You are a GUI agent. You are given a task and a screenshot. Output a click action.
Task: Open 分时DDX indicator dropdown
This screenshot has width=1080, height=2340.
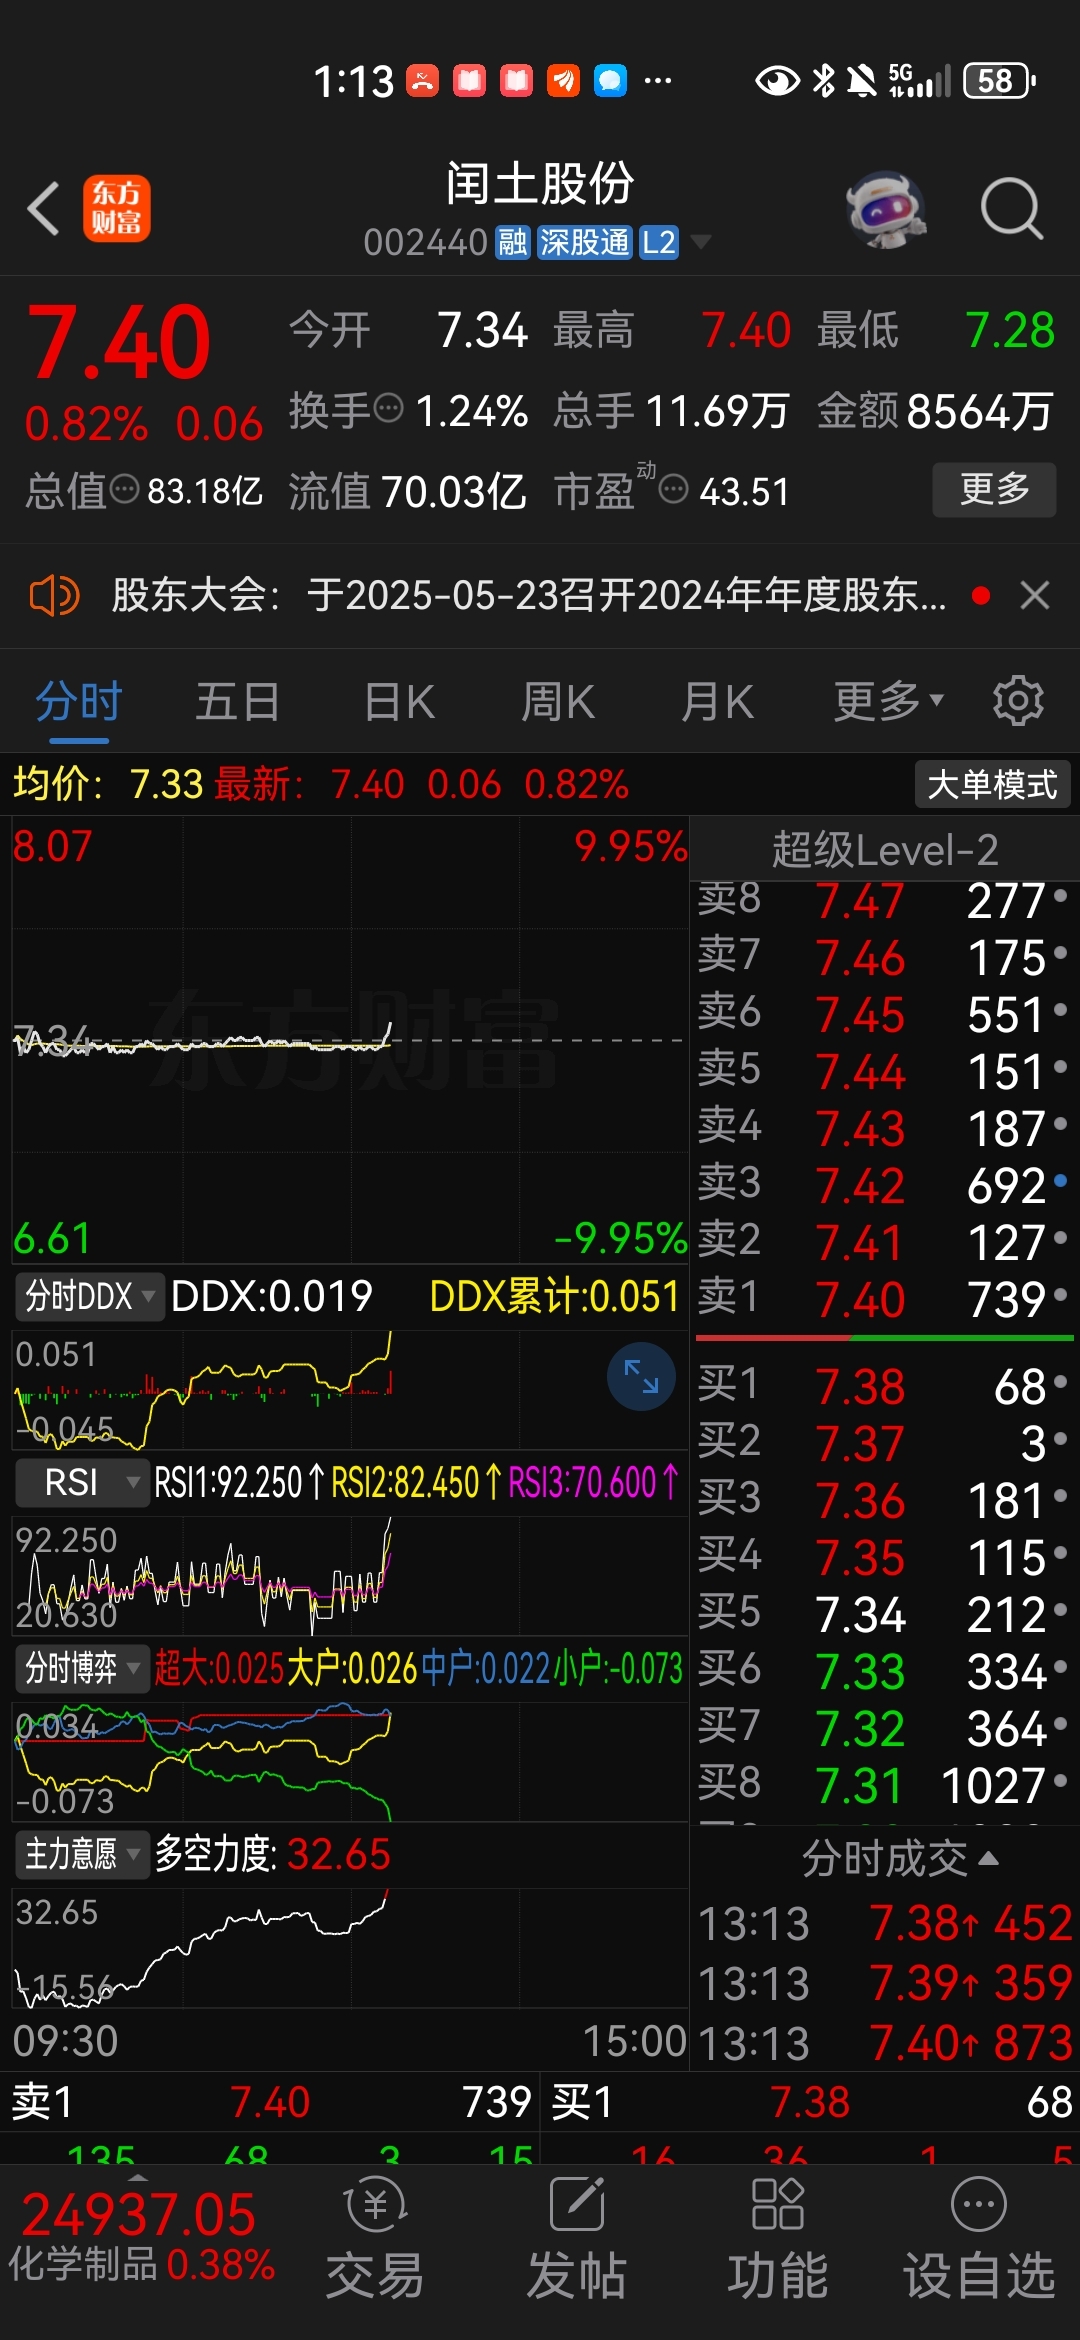(89, 1297)
